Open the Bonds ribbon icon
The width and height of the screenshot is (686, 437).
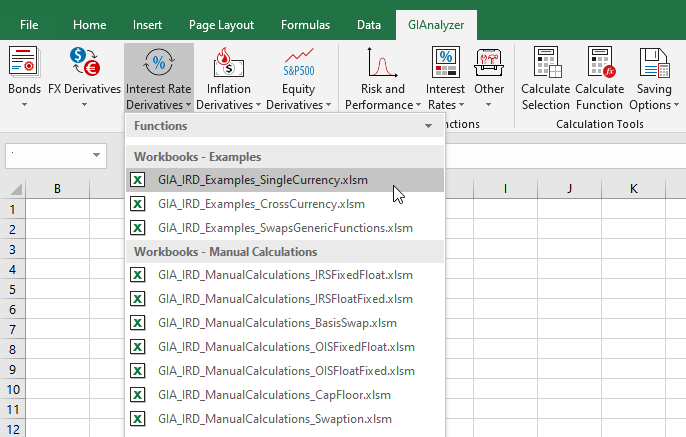pos(24,62)
